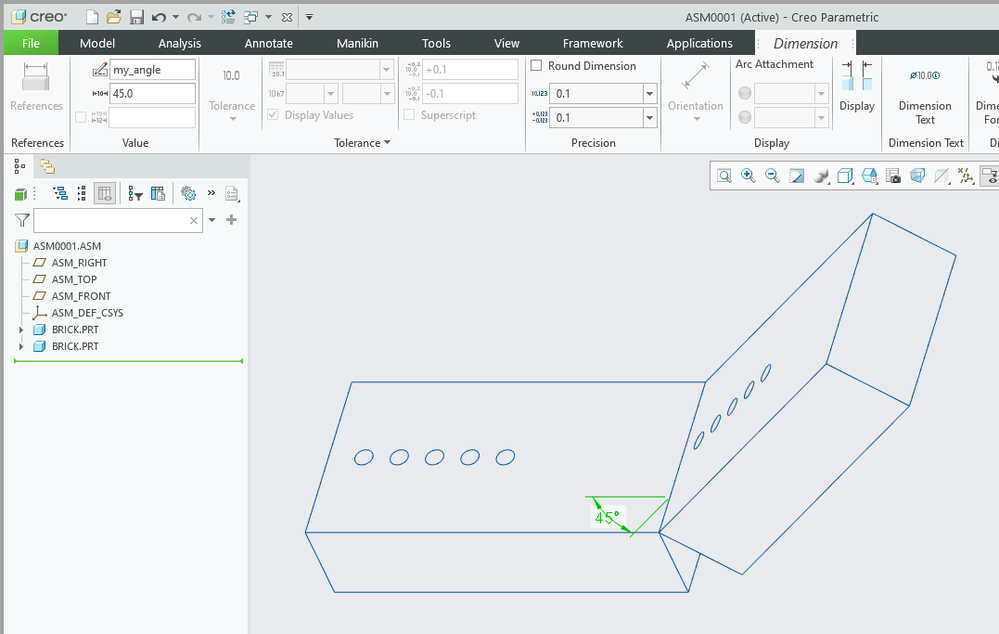Click the Refit zoom-to-fit icon
The image size is (999, 634).
click(x=724, y=176)
